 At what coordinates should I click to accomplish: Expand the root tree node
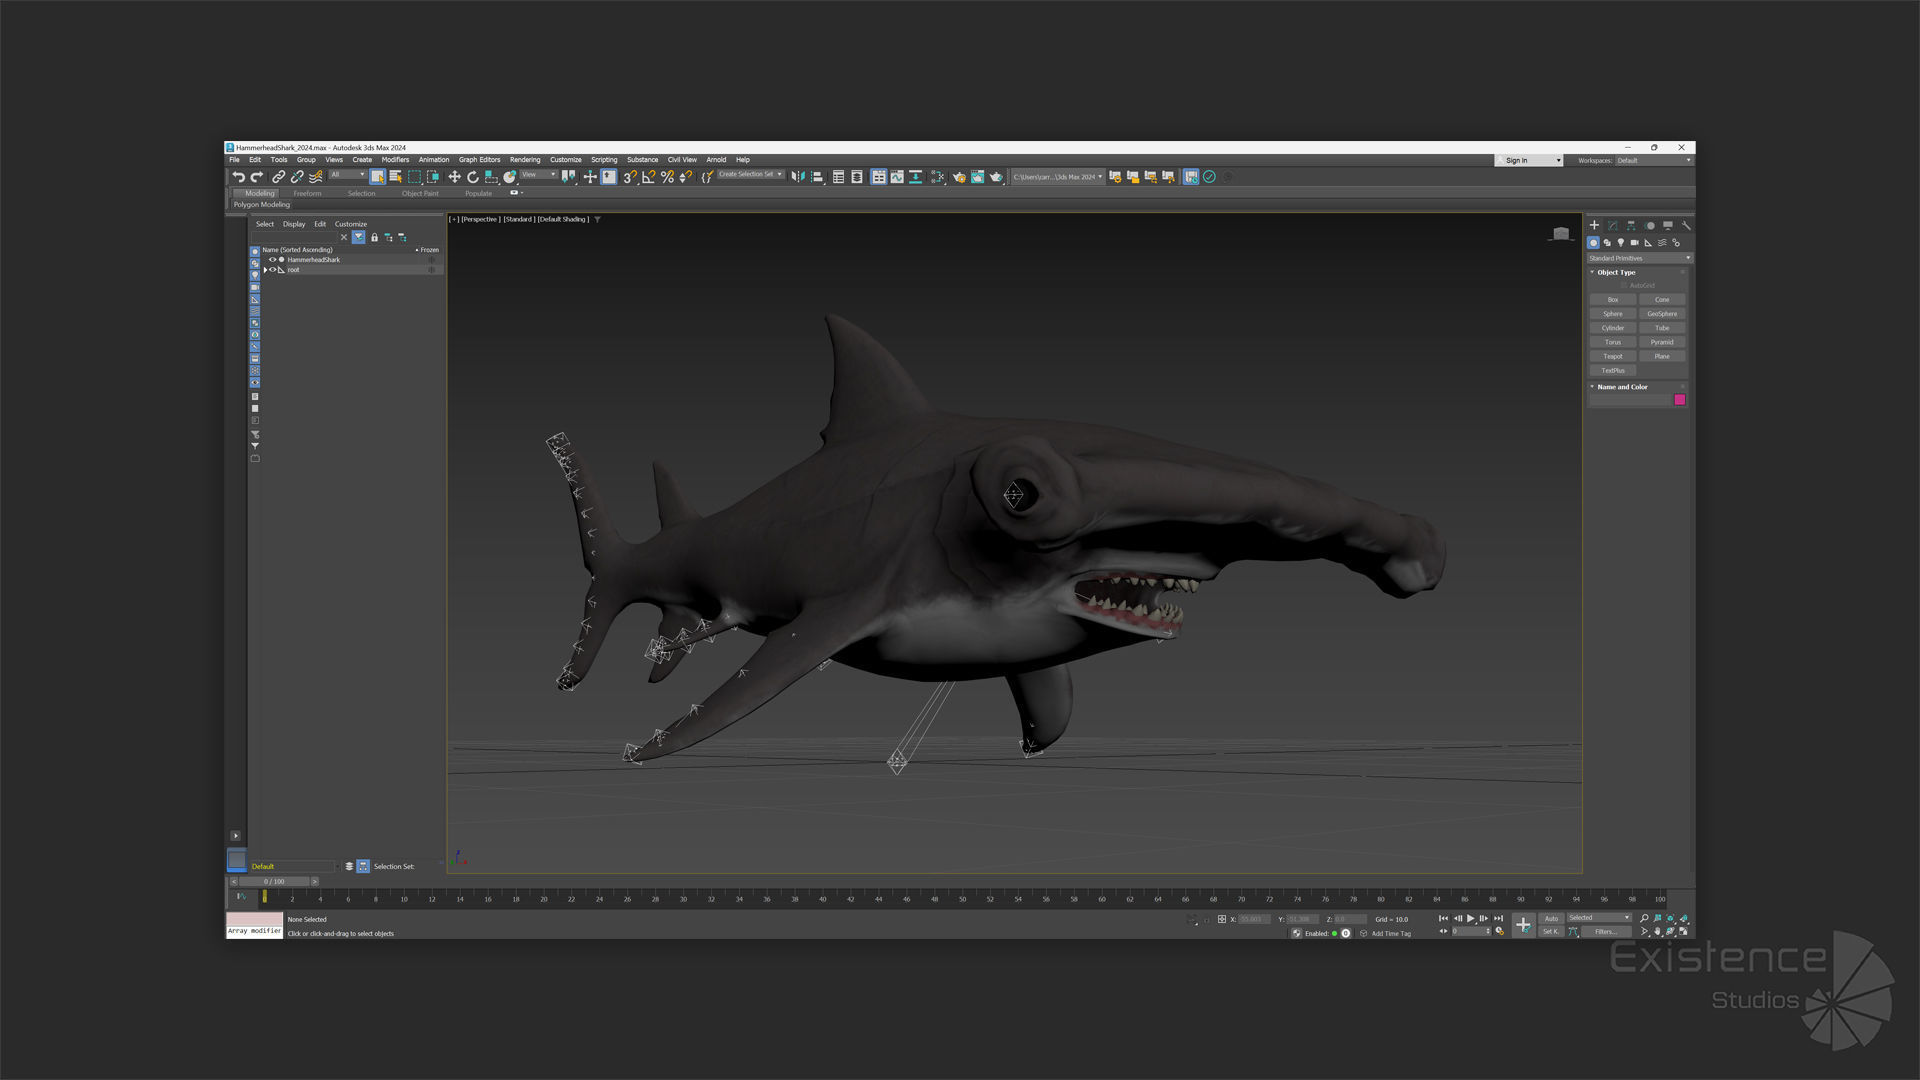265,270
